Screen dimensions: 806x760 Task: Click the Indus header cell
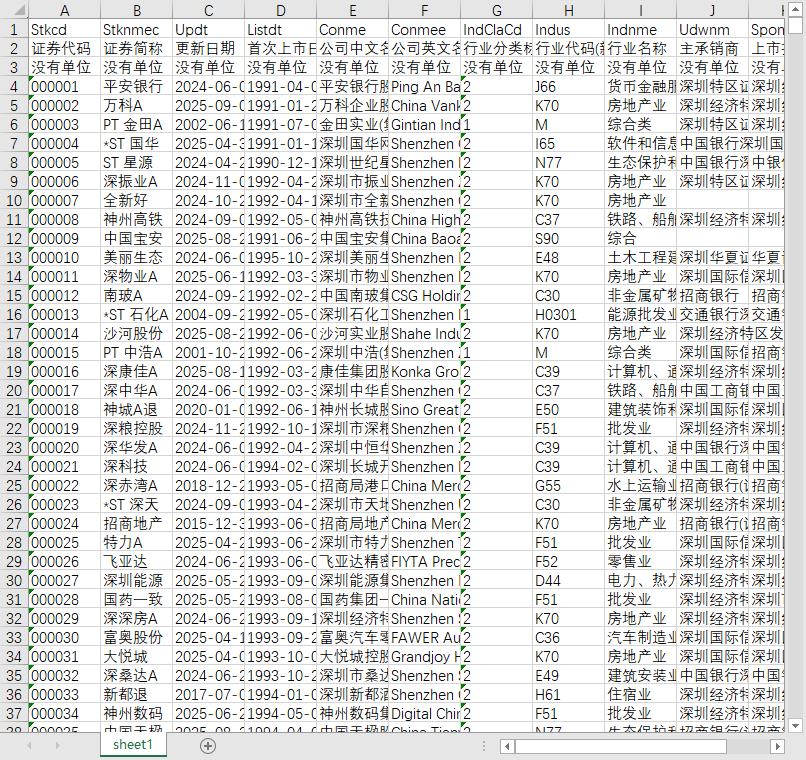tap(569, 29)
